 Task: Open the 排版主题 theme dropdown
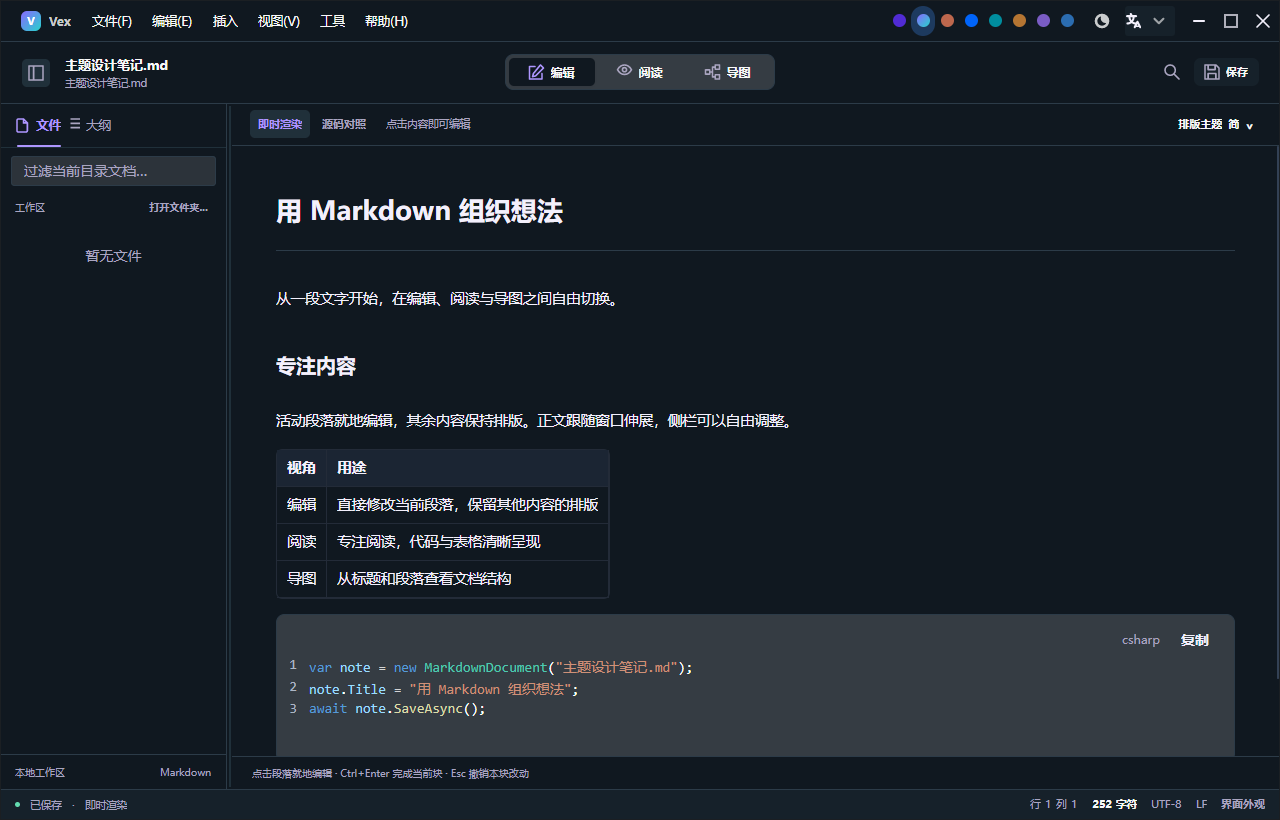pos(1216,124)
